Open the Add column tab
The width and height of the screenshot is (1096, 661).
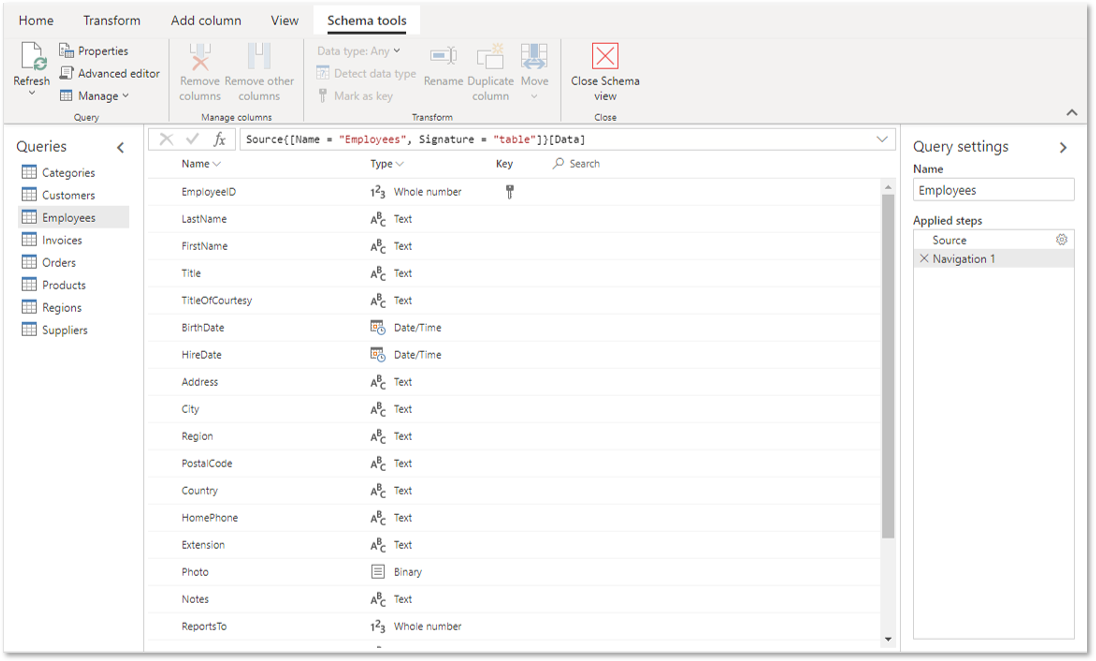coord(206,20)
